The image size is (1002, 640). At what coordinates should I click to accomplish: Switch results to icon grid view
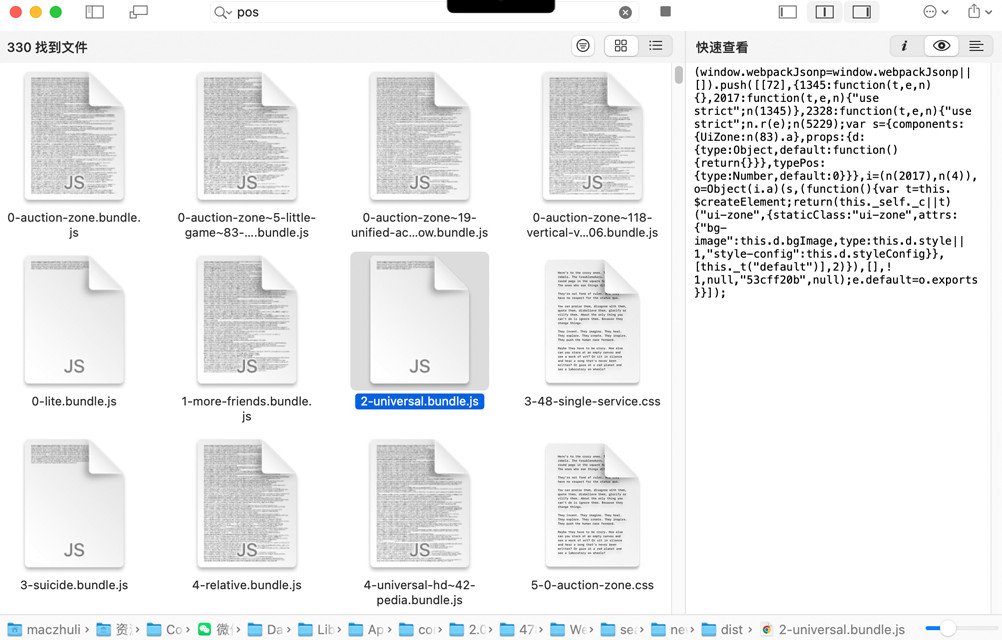tap(620, 45)
